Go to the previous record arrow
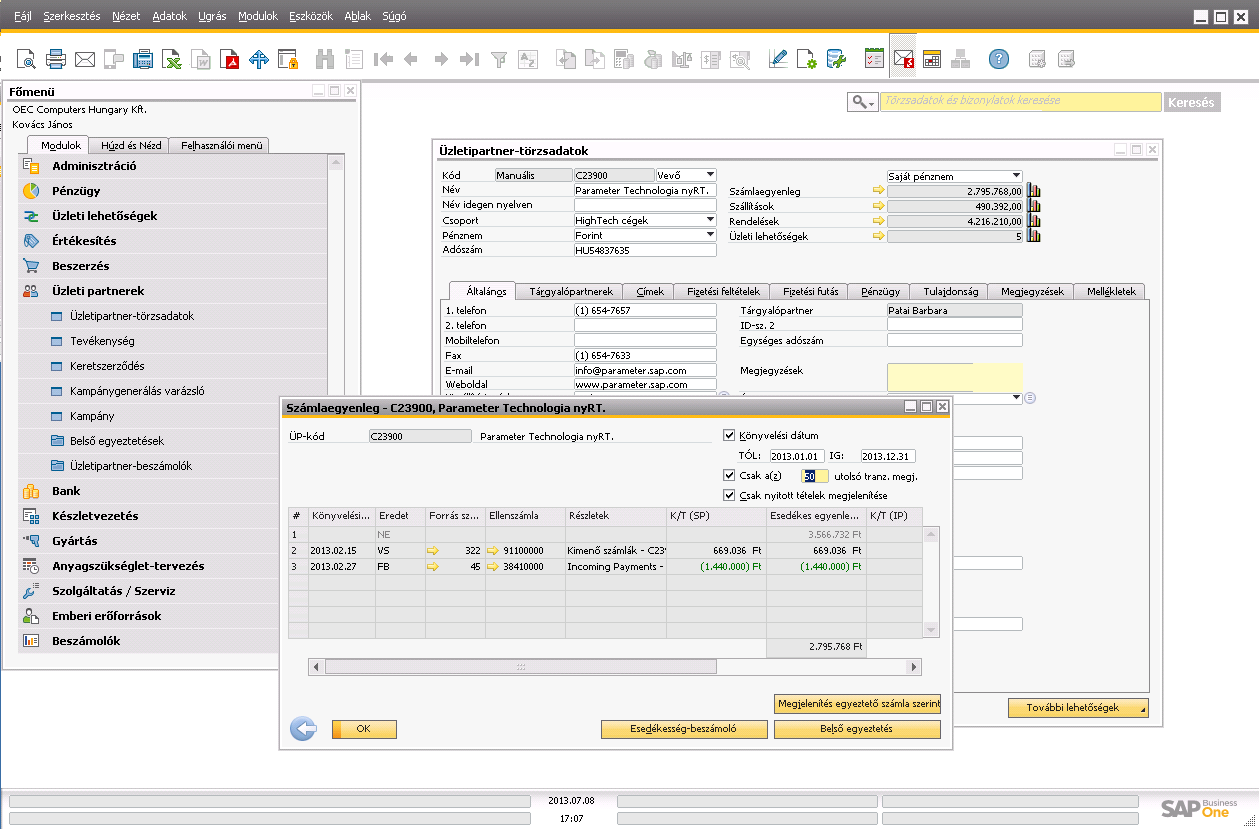The width and height of the screenshot is (1259, 829). (x=411, y=60)
